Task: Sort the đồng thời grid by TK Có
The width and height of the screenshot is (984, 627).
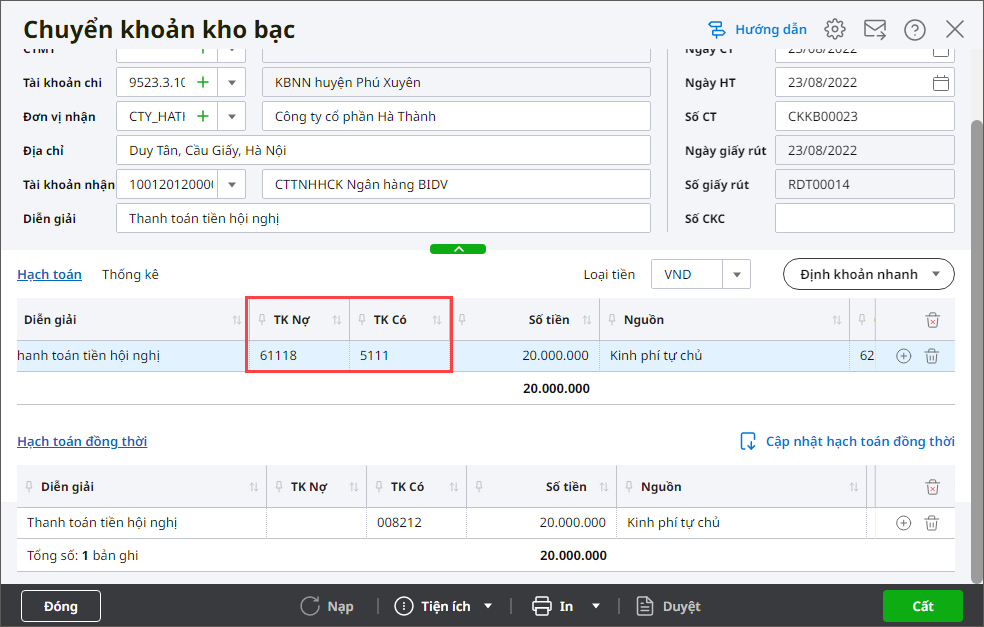Action: tap(454, 487)
